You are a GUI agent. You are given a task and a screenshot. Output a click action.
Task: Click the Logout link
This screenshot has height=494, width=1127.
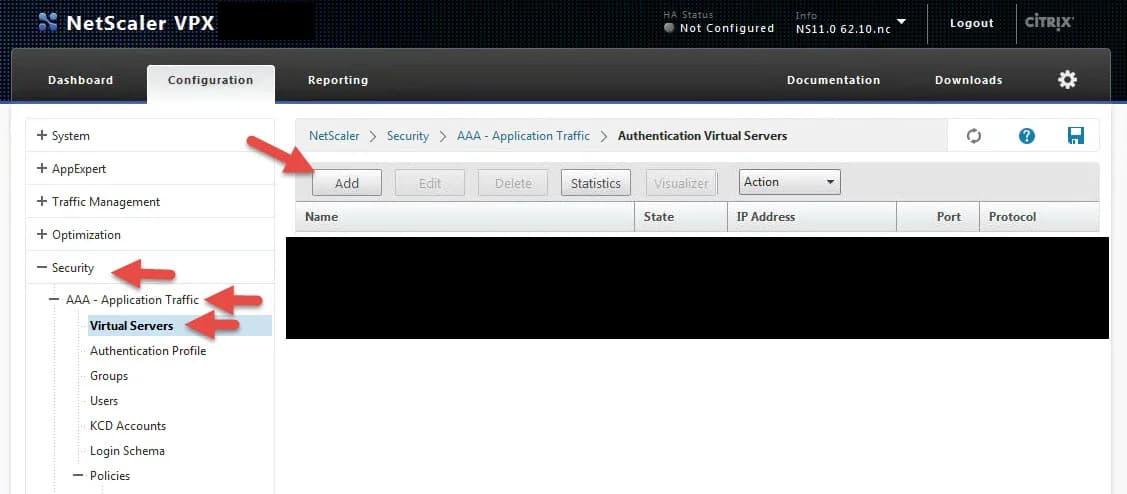coord(972,23)
